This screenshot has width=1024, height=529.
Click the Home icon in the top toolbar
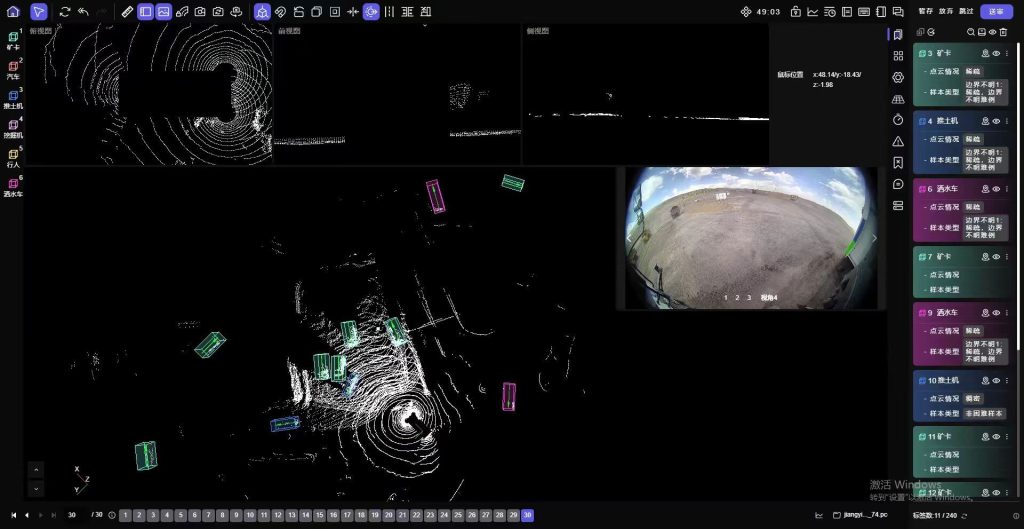(x=13, y=12)
